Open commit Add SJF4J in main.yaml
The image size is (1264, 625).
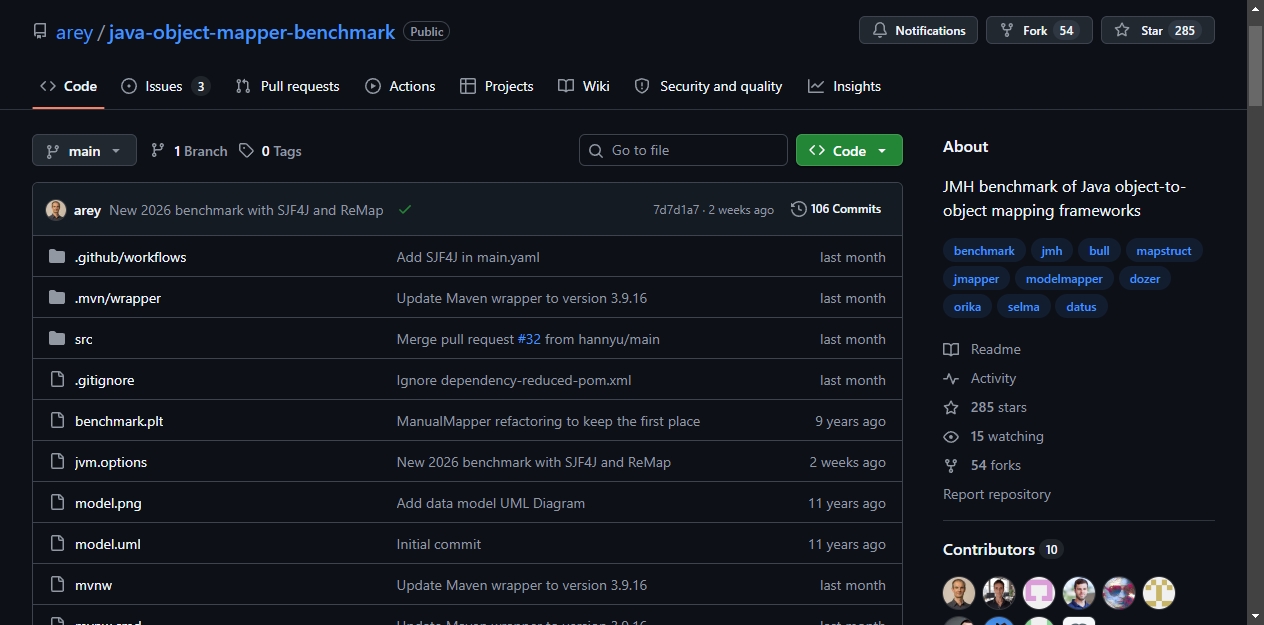click(468, 257)
